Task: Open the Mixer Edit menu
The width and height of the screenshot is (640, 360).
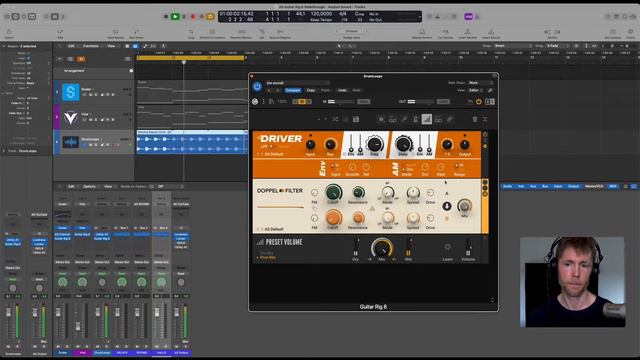Action: (71, 187)
